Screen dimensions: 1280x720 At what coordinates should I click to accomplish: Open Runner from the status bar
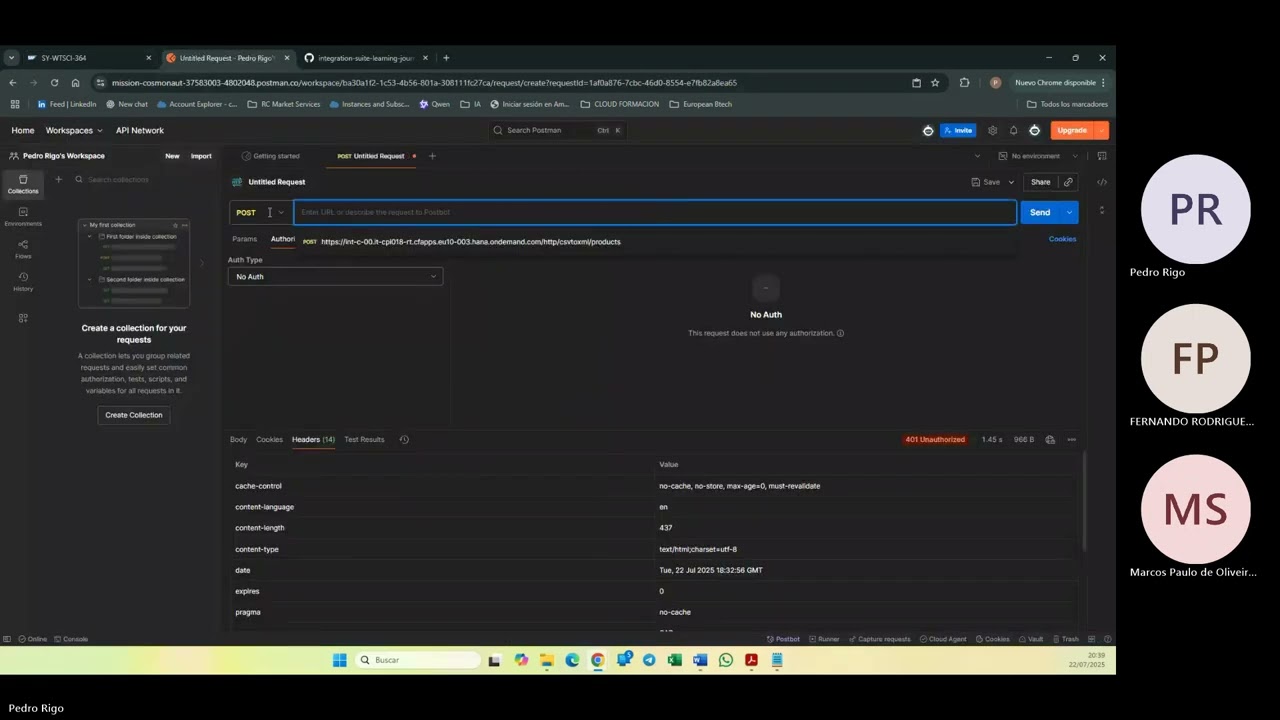pyautogui.click(x=824, y=639)
